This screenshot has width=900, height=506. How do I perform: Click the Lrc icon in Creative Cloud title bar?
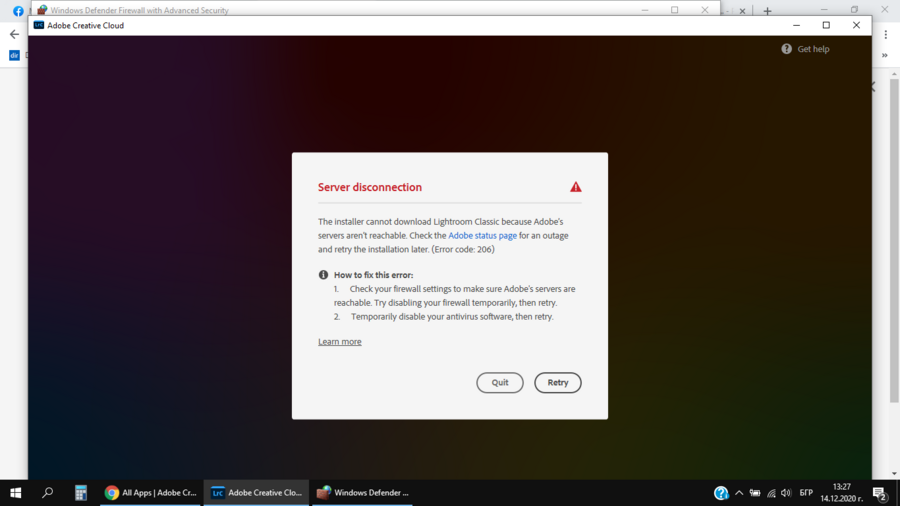pyautogui.click(x=38, y=25)
